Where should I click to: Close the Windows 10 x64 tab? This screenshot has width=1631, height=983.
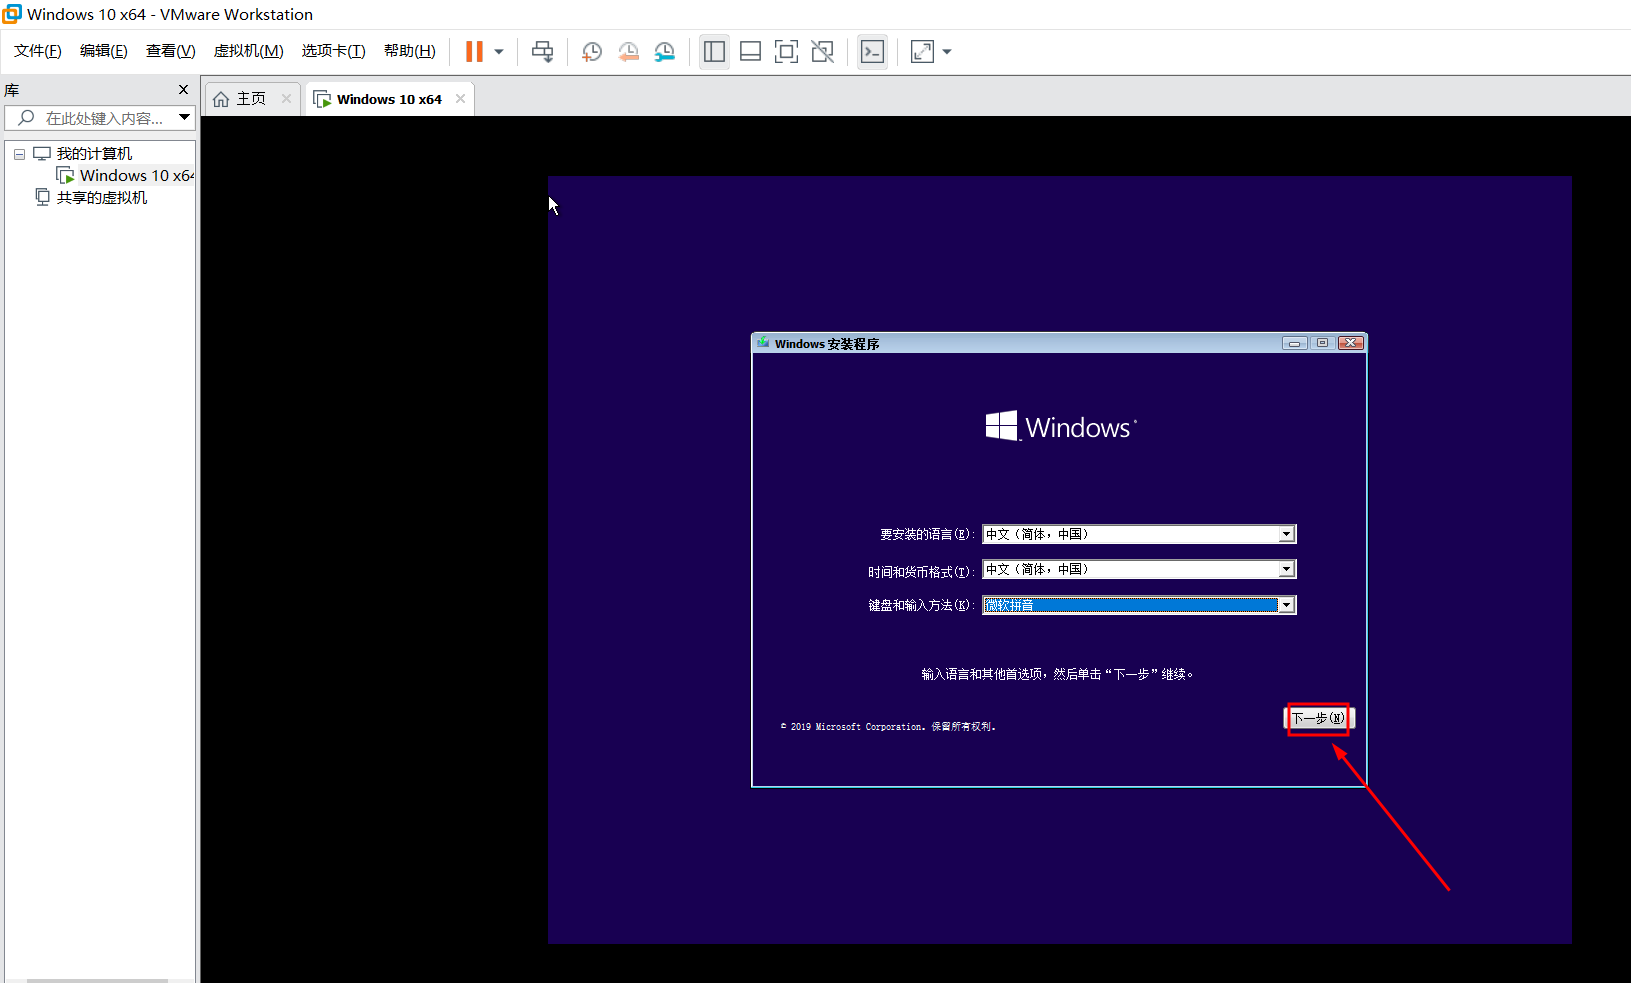point(460,98)
